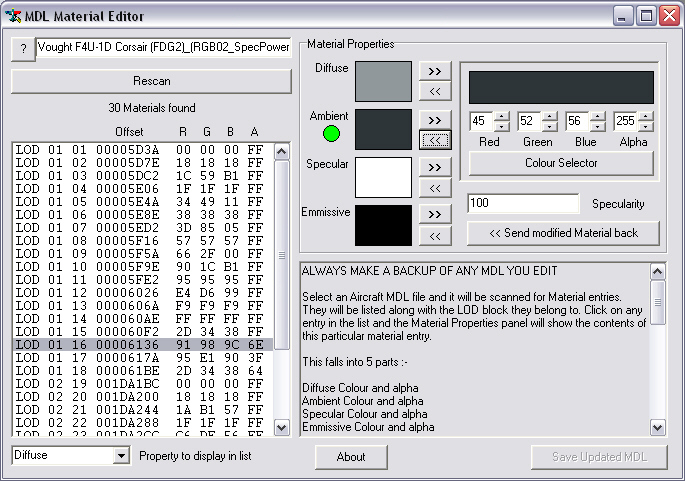Click the Specular white colour swatch
Screen dimensions: 685x481
[x=376, y=177]
